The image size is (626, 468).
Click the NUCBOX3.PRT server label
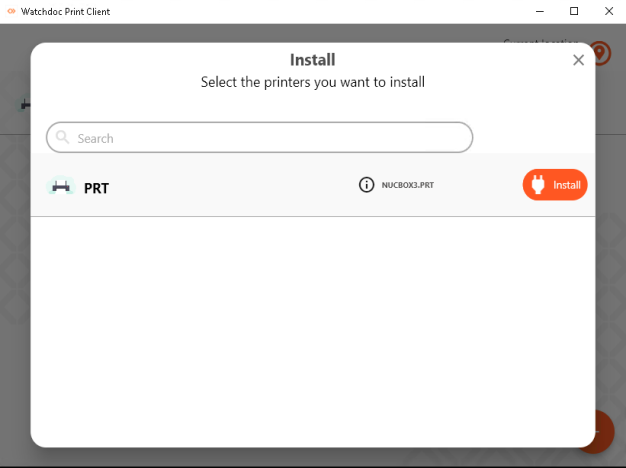point(408,185)
